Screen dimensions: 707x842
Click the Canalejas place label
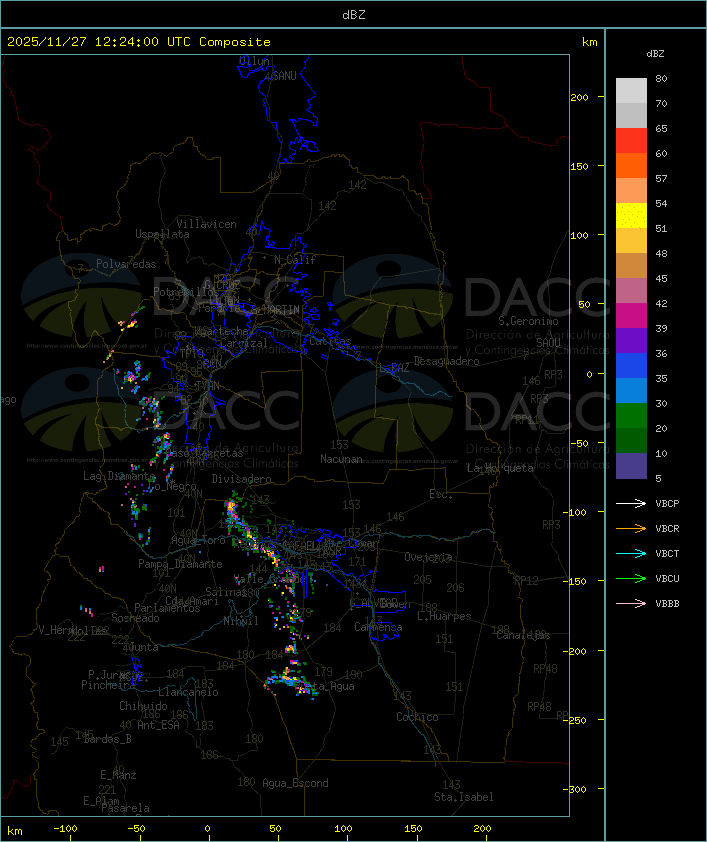coord(523,635)
